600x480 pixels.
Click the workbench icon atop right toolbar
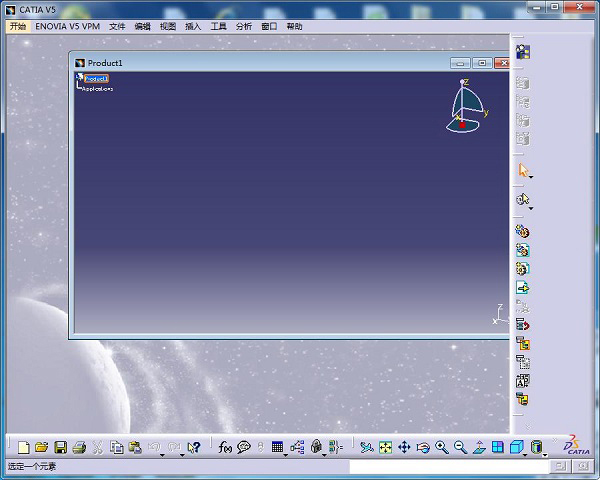click(523, 52)
